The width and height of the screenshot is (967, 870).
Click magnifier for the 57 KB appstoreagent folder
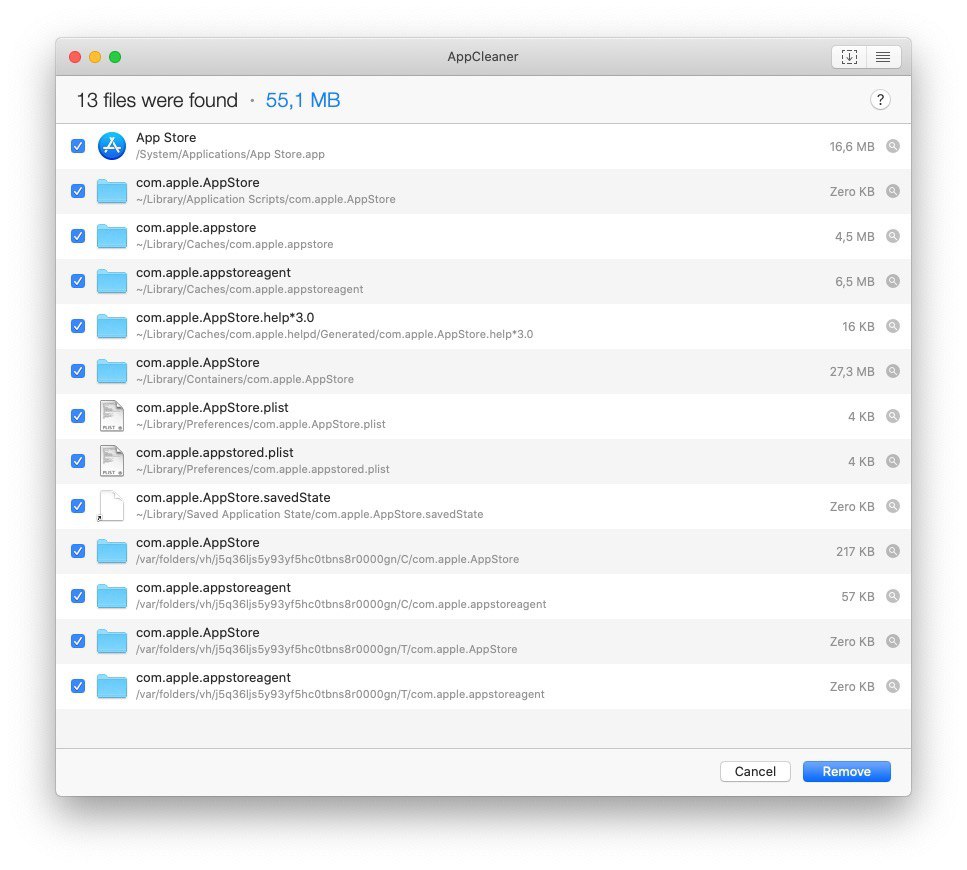pyautogui.click(x=892, y=596)
